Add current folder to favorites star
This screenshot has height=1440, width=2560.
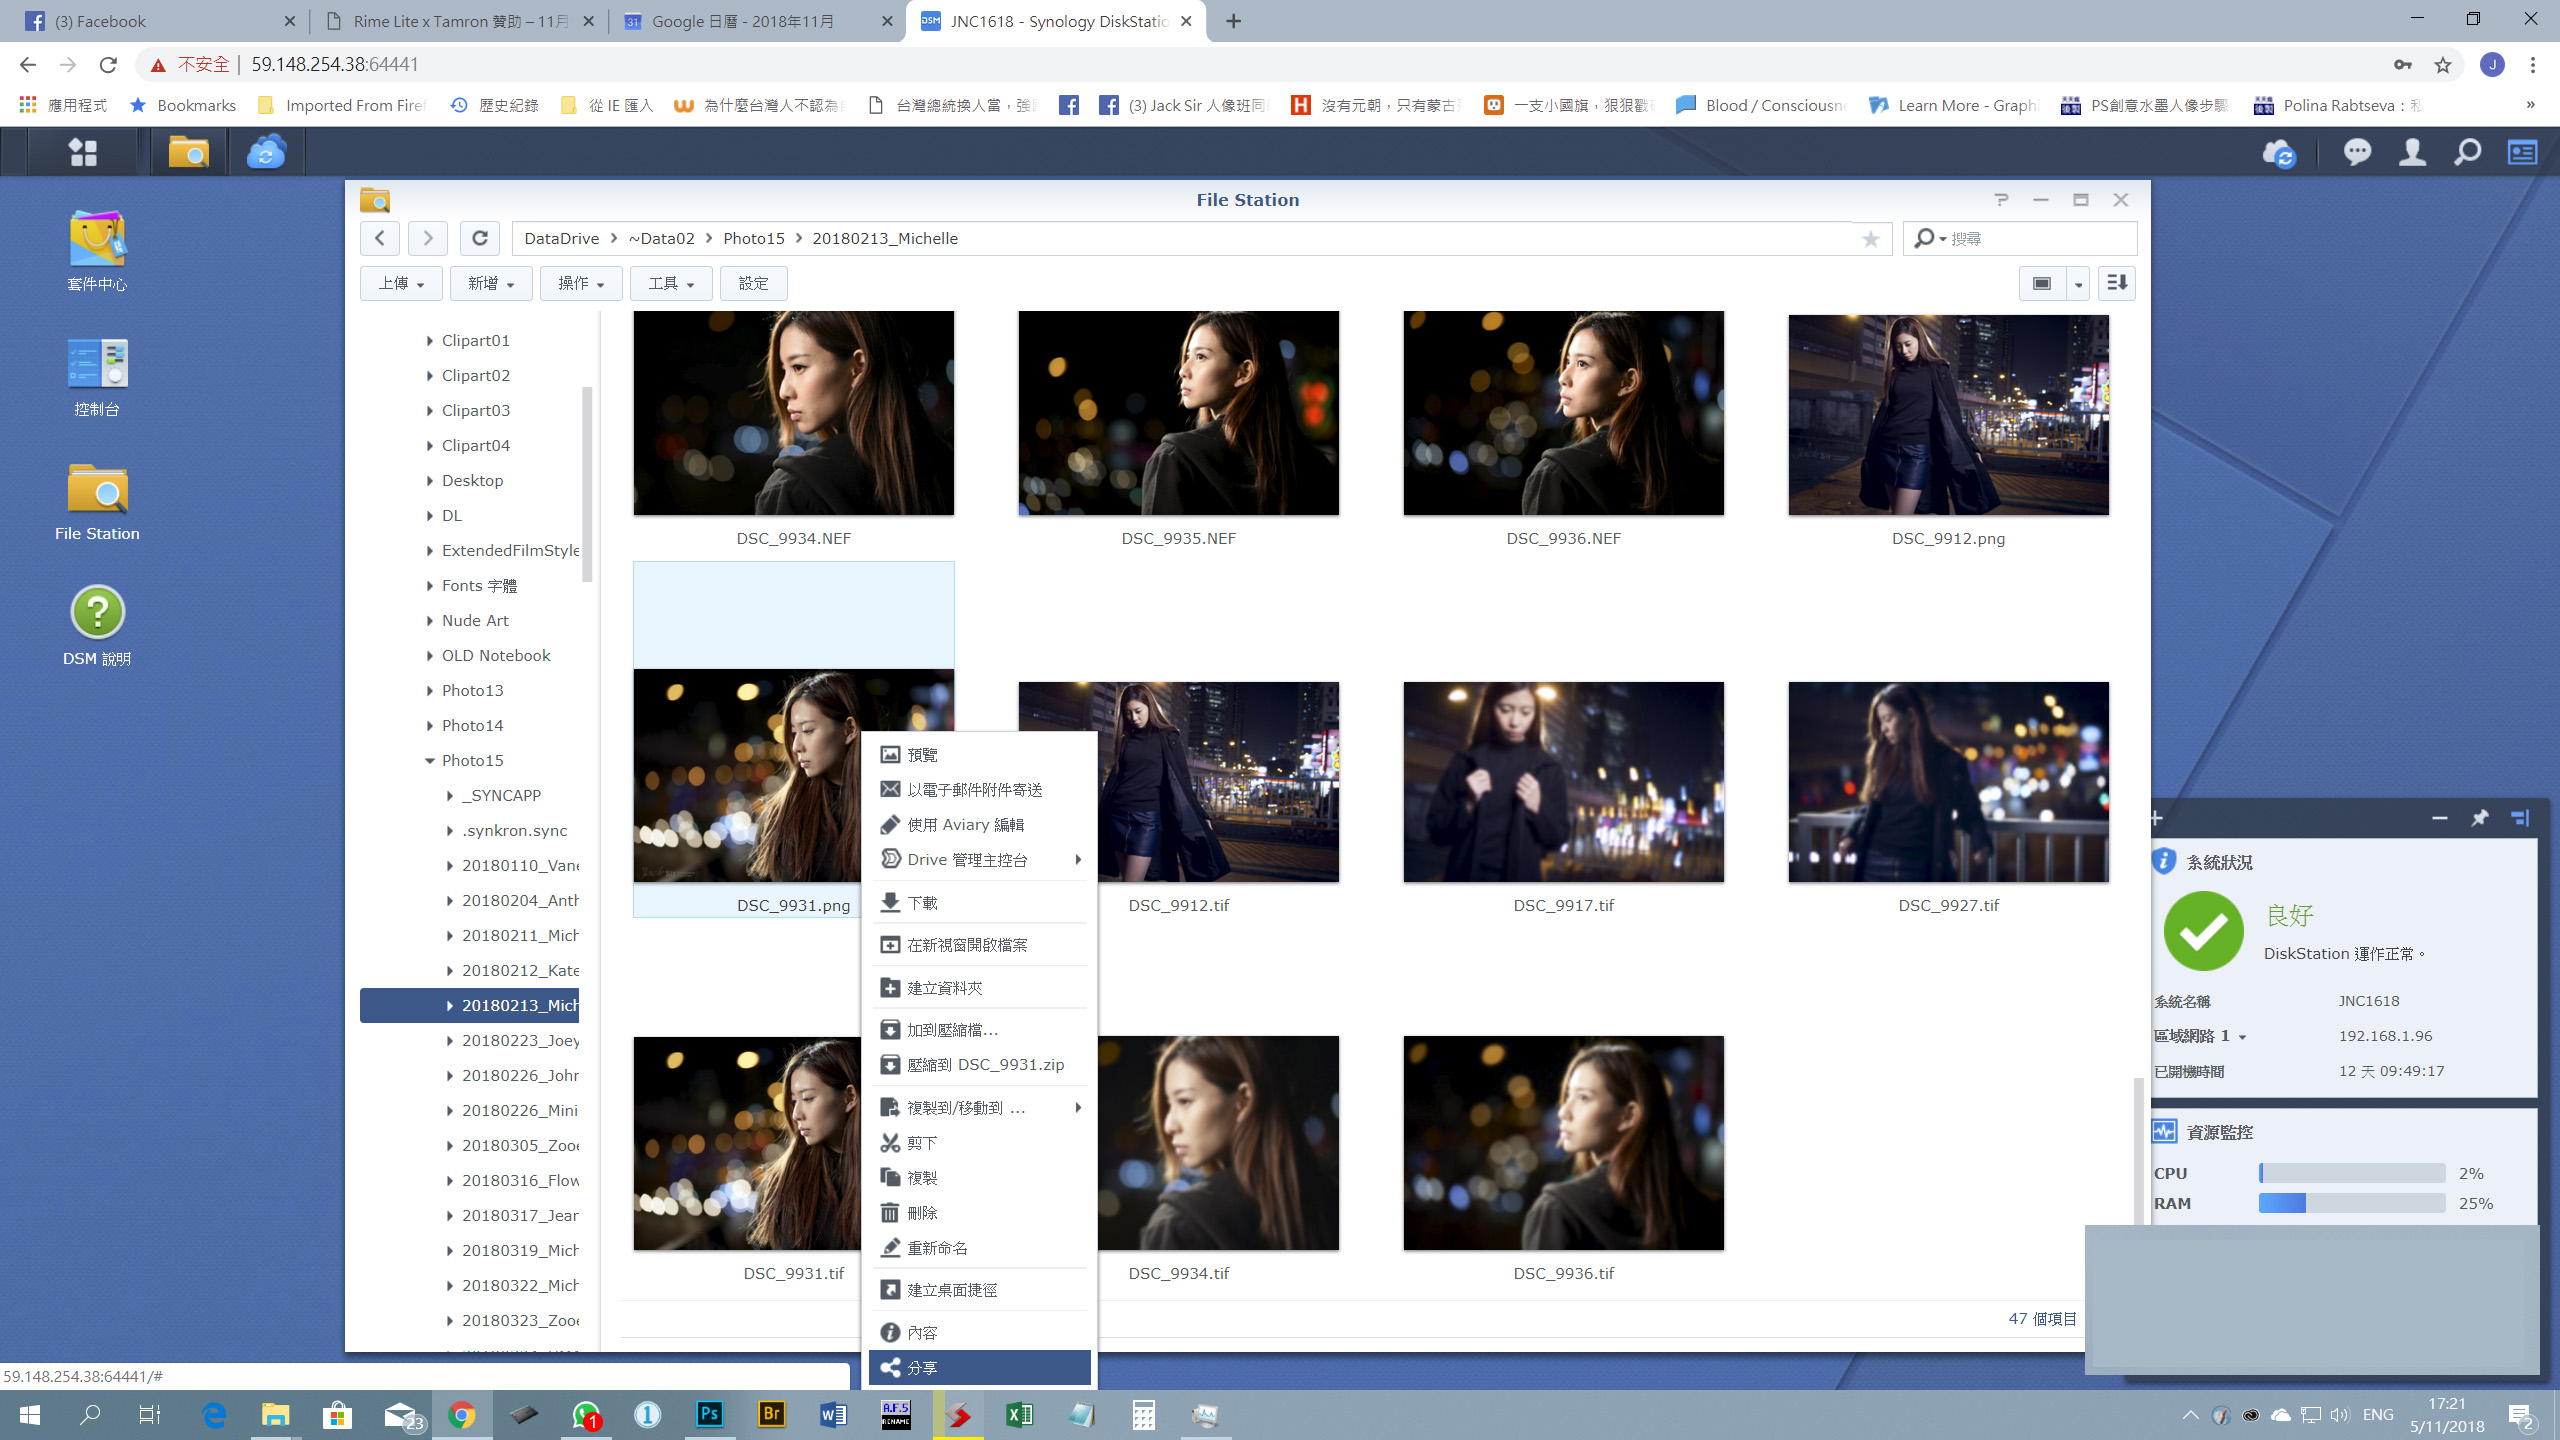(1870, 239)
